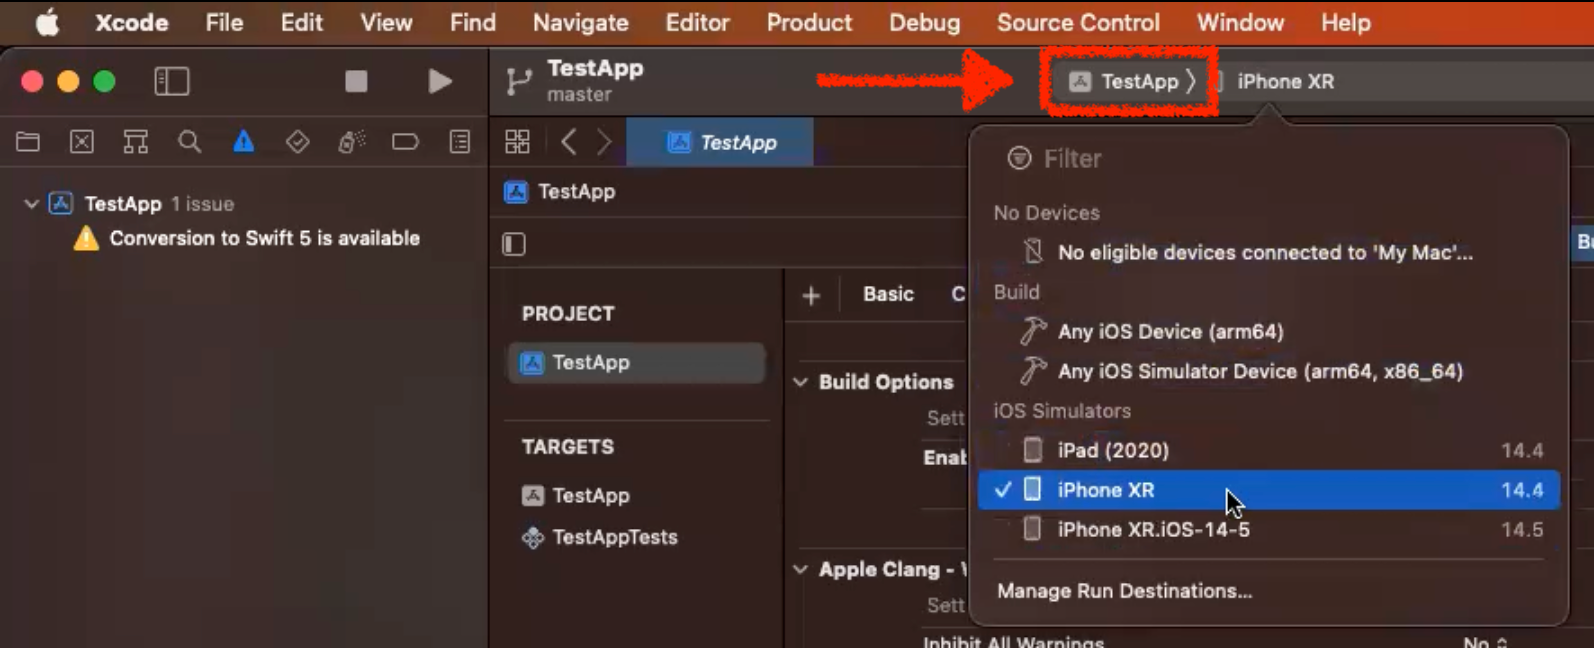Run the TestApp scheme

pos(439,81)
